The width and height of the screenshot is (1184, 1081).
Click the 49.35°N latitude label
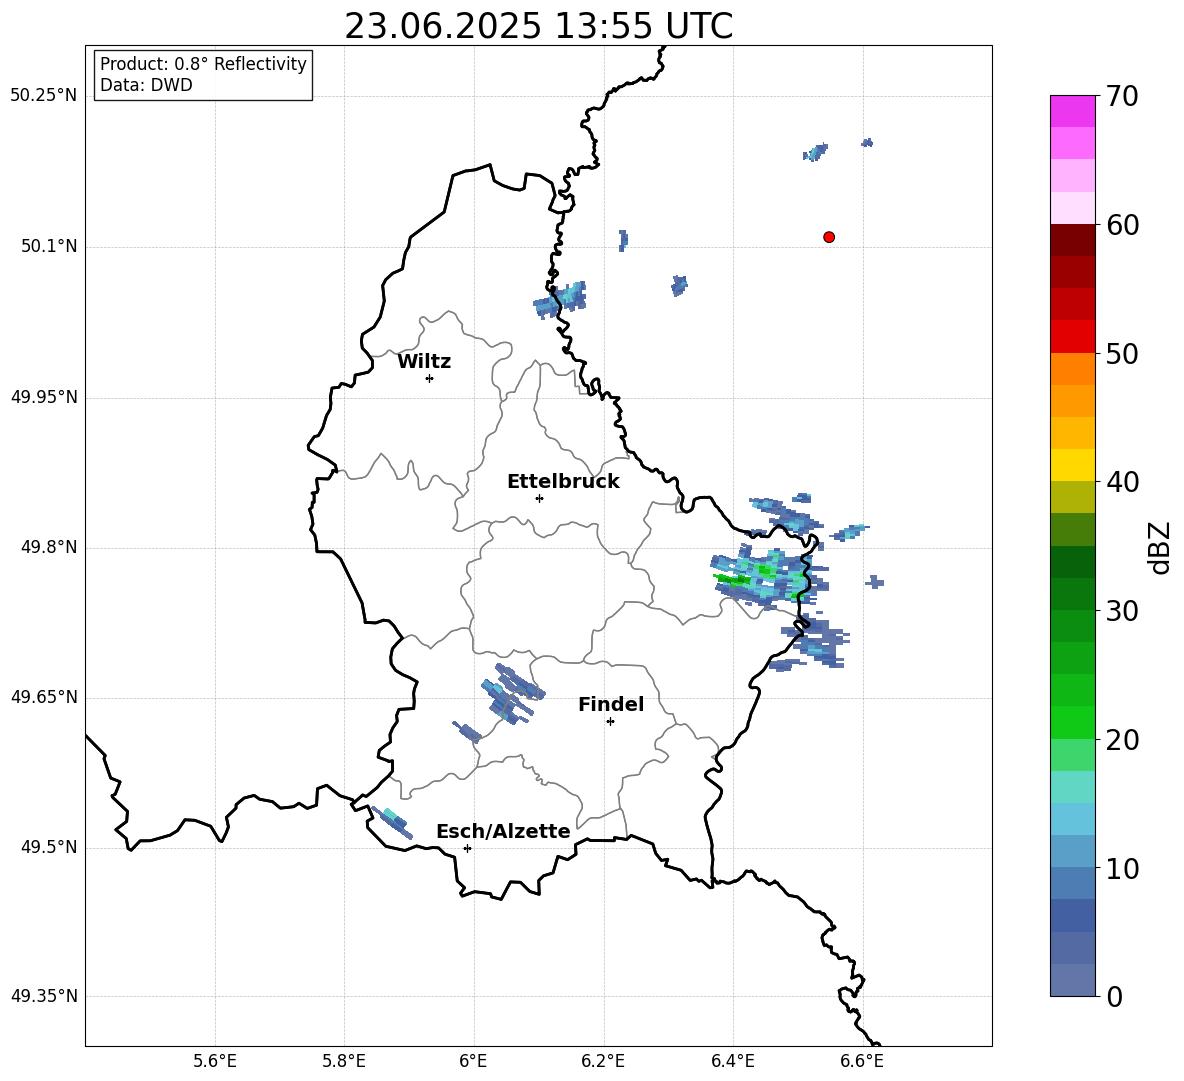tap(43, 996)
